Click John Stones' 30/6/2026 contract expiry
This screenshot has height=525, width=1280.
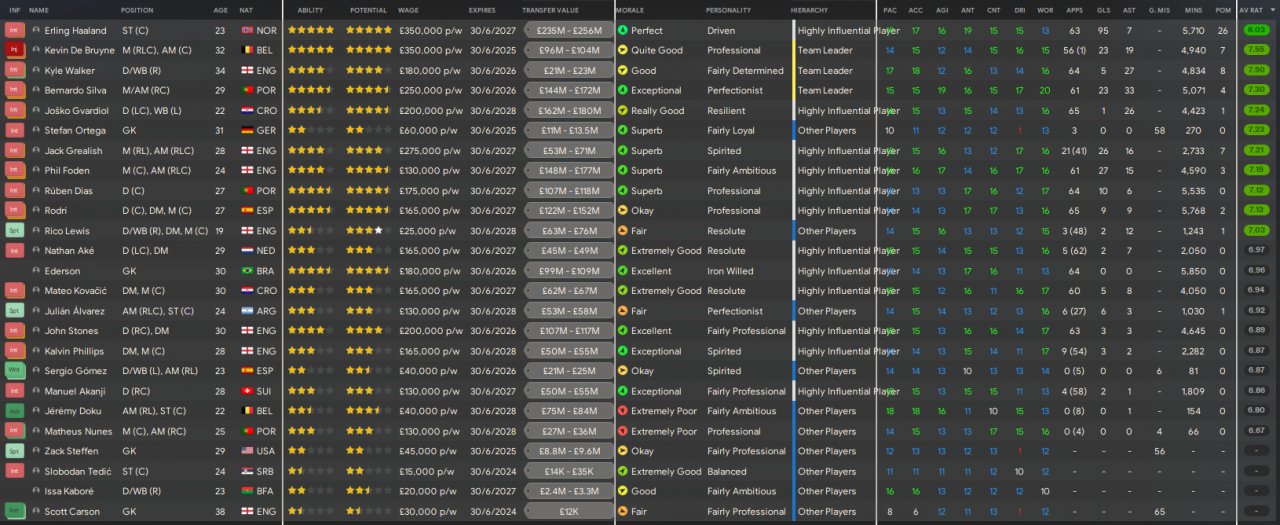pyautogui.click(x=492, y=330)
